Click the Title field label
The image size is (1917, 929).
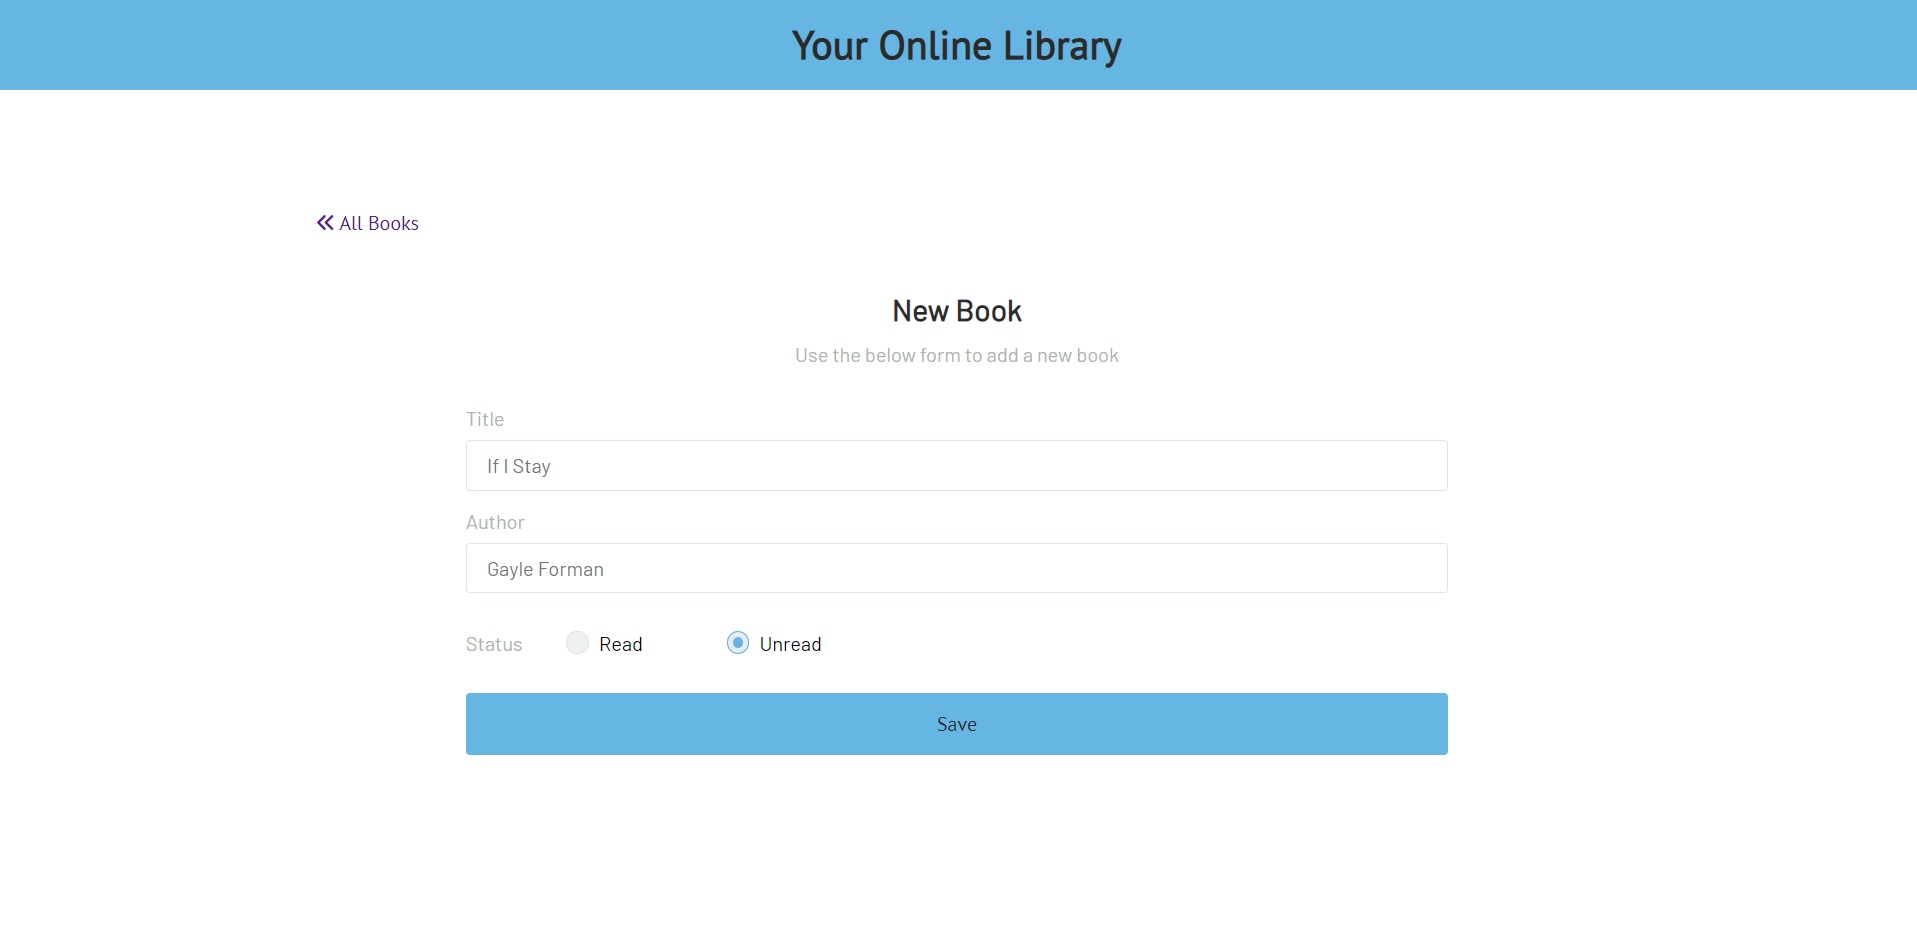(484, 419)
